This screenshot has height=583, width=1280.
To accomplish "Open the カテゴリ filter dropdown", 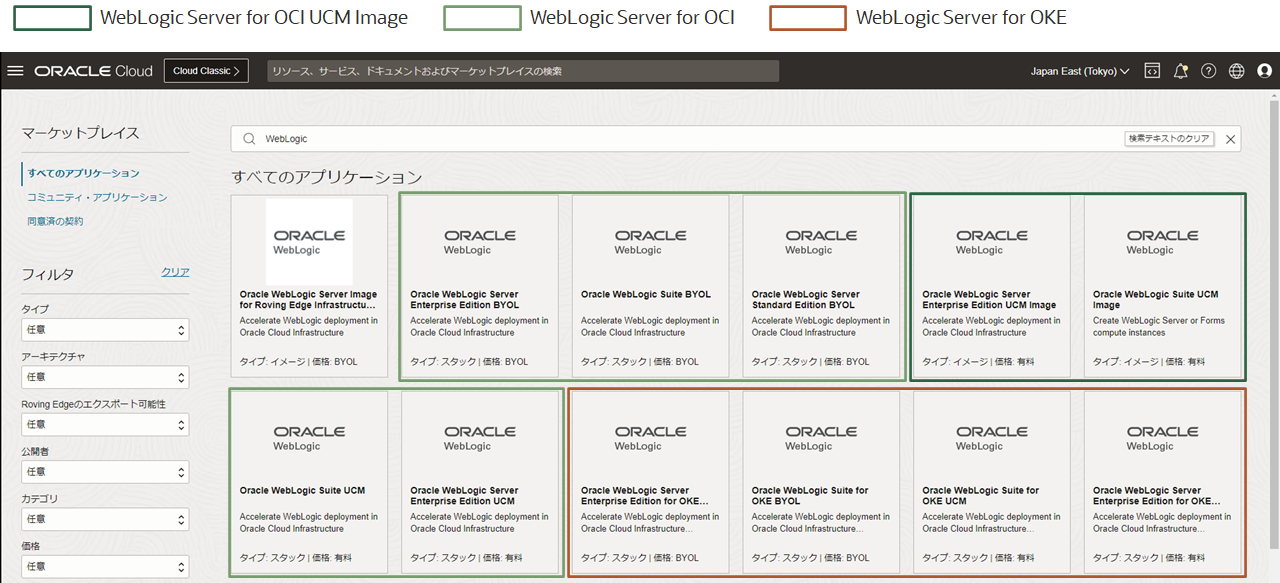I will (105, 518).
